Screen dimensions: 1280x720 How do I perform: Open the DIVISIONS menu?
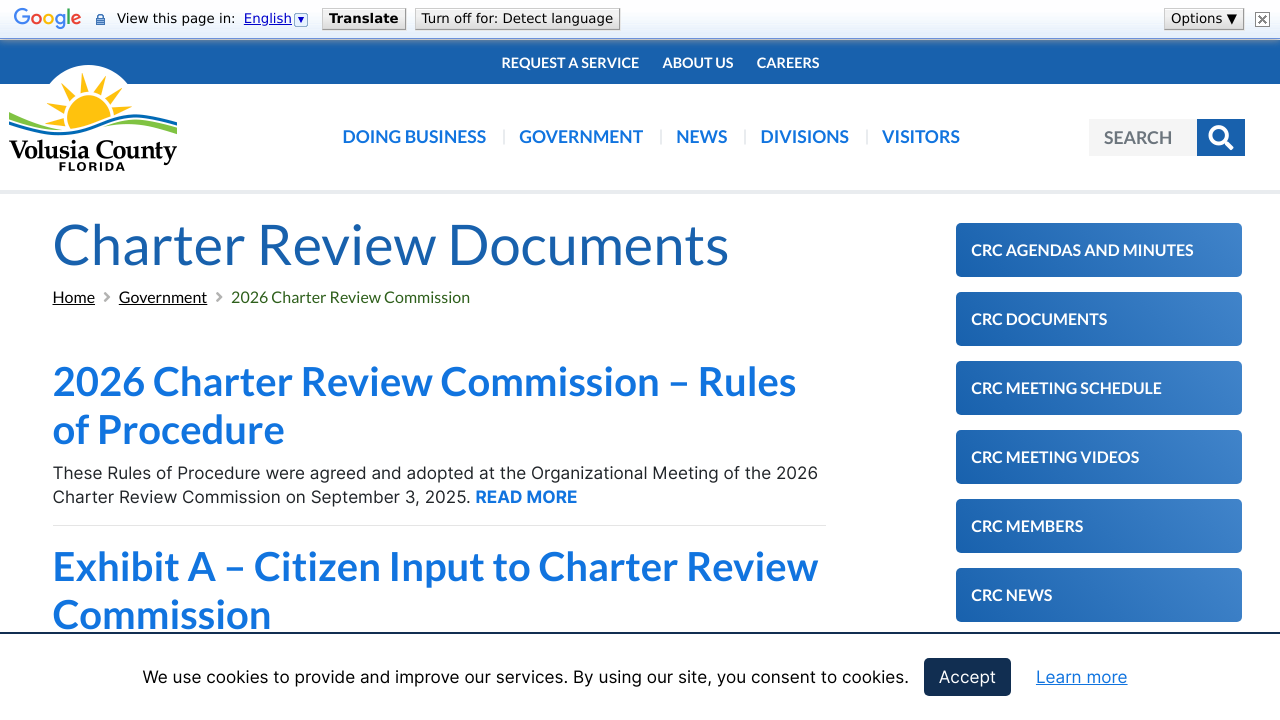(x=804, y=136)
